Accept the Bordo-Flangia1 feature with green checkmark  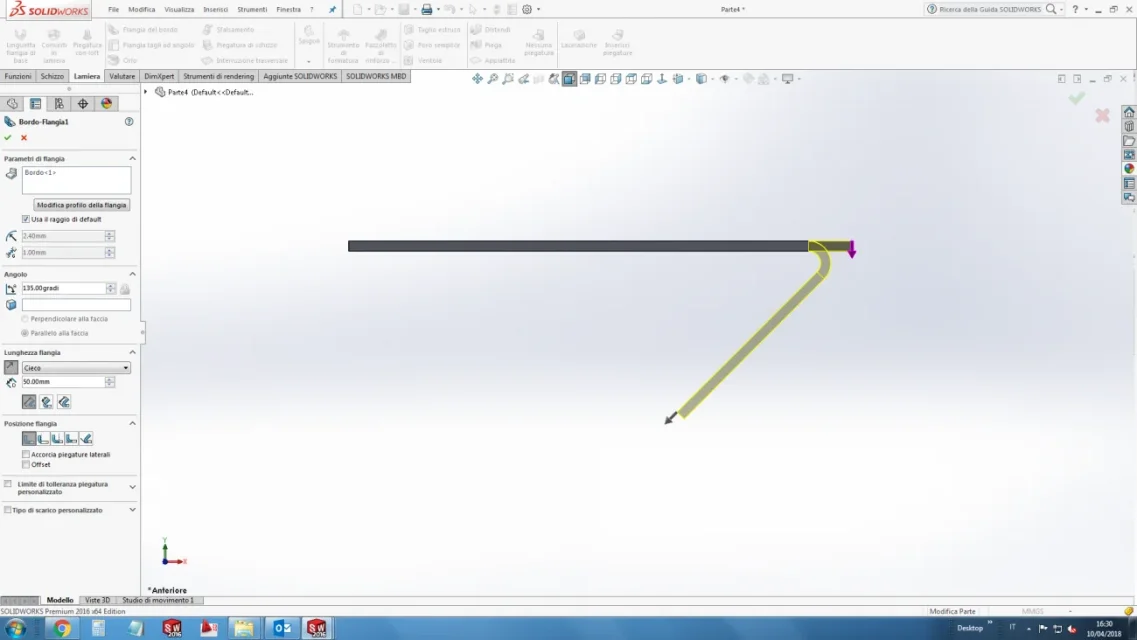[8, 138]
